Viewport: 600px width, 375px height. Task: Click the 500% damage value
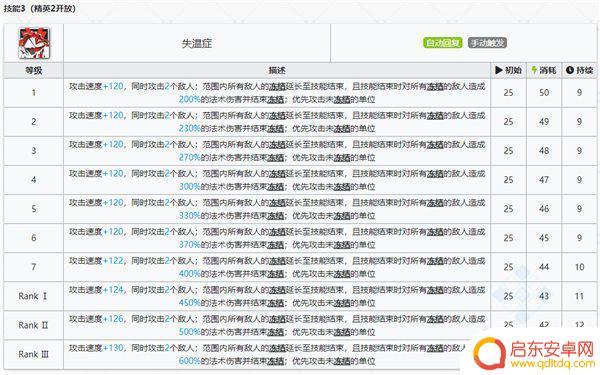[x=189, y=332]
